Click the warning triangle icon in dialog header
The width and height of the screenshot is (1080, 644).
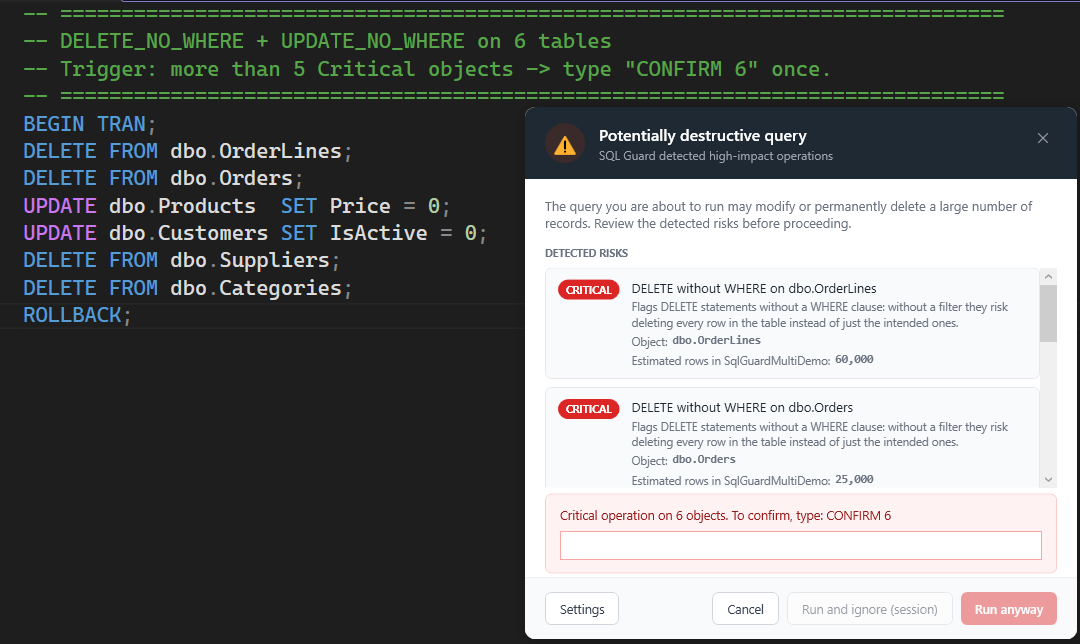click(565, 144)
